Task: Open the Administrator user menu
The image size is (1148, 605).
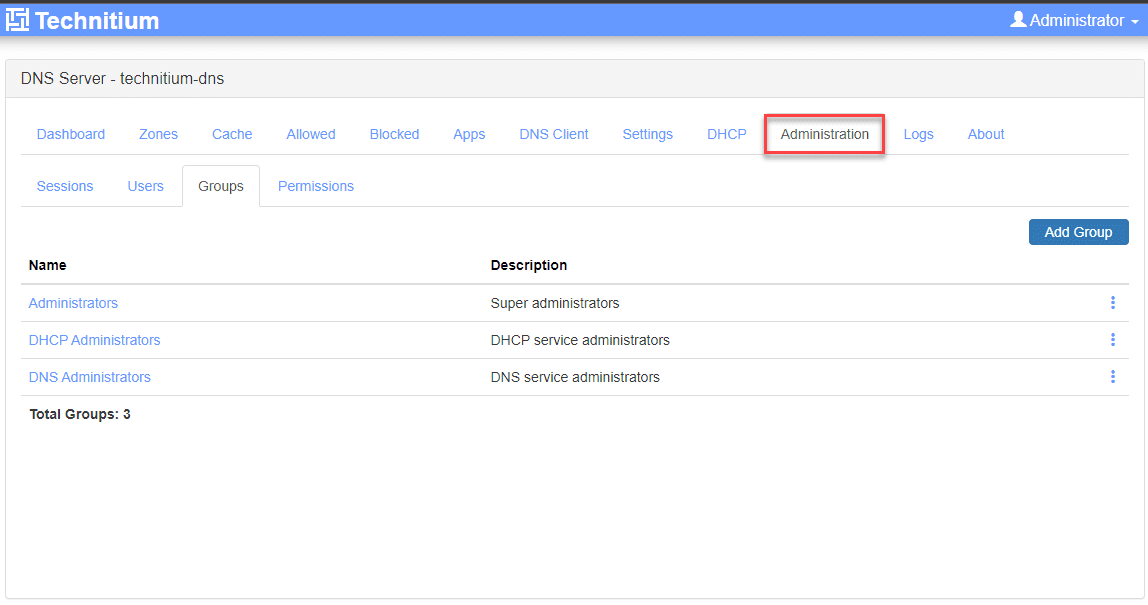Action: coord(1074,21)
